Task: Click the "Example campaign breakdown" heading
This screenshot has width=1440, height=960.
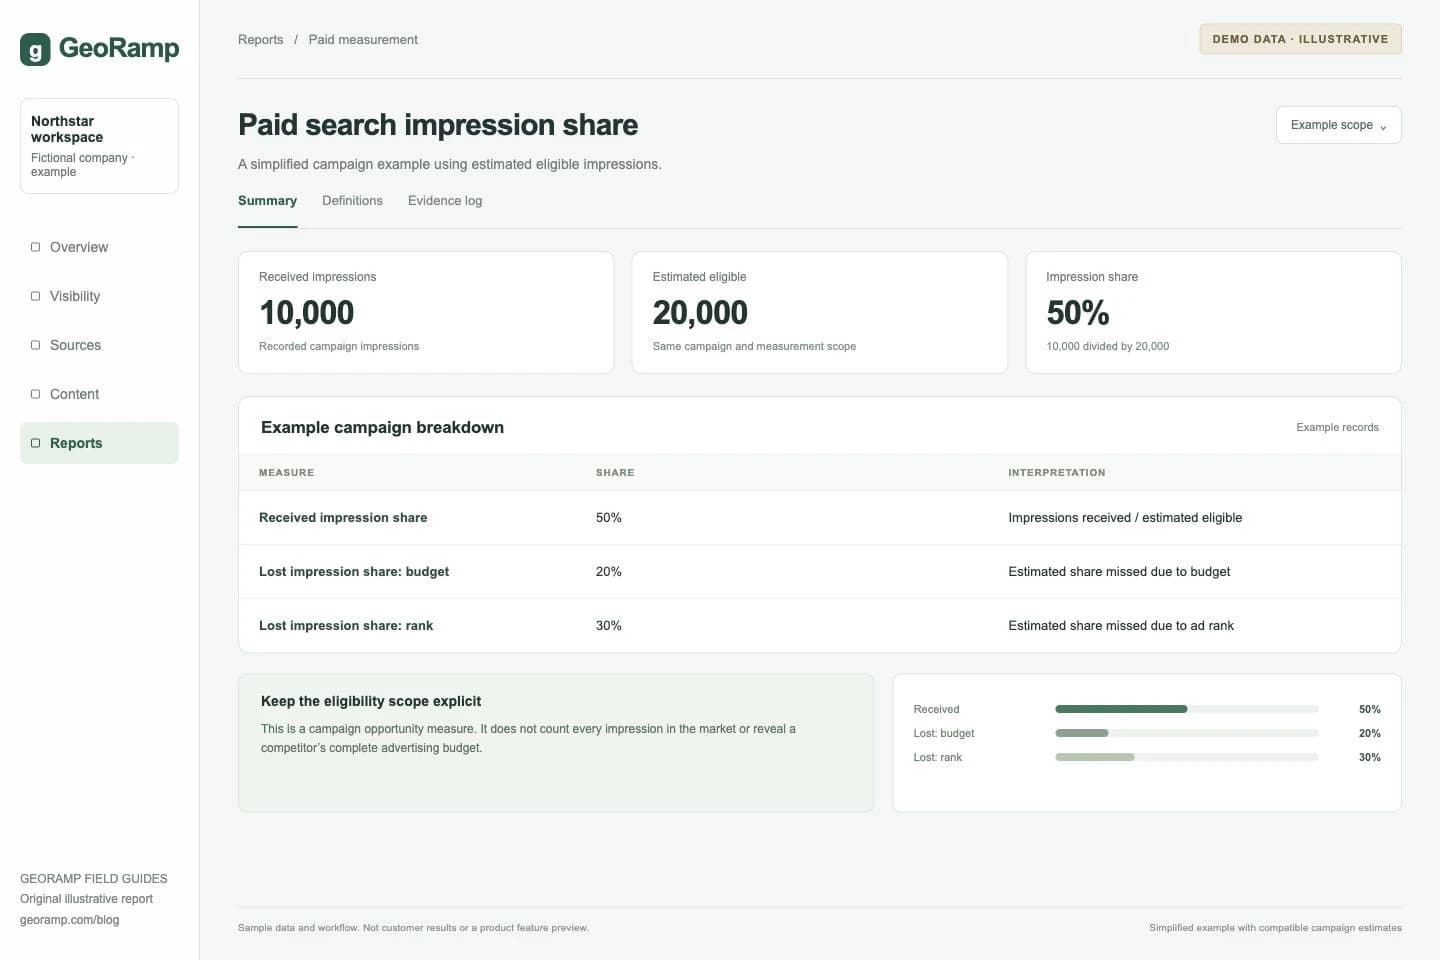Action: point(382,428)
